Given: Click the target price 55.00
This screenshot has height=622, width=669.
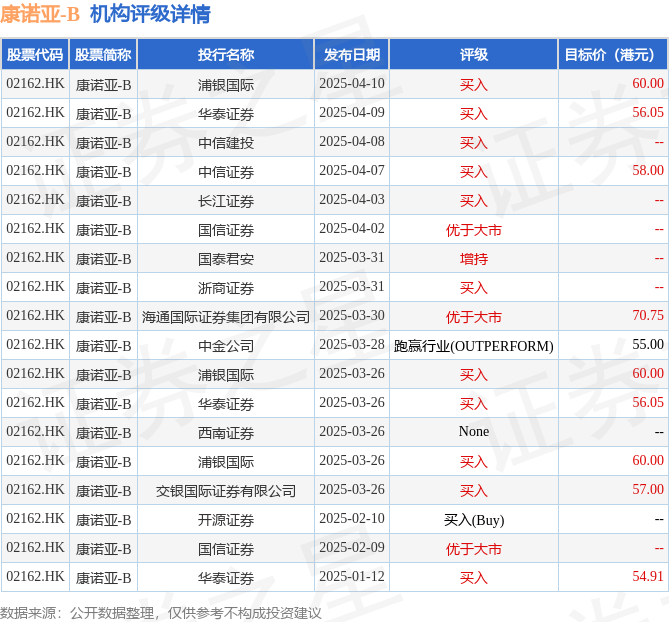Looking at the screenshot, I should [x=648, y=345].
